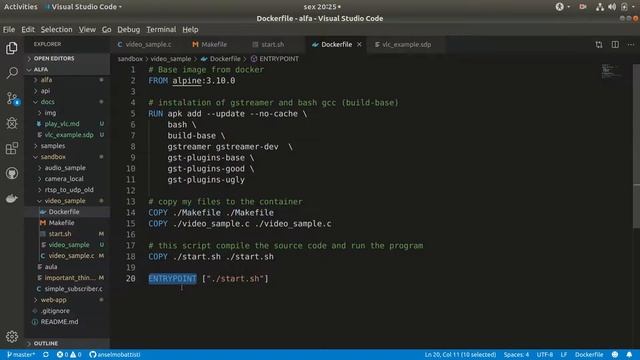This screenshot has height=360, width=640.
Task: Open the Debug view bug icon
Action: click(x=11, y=123)
